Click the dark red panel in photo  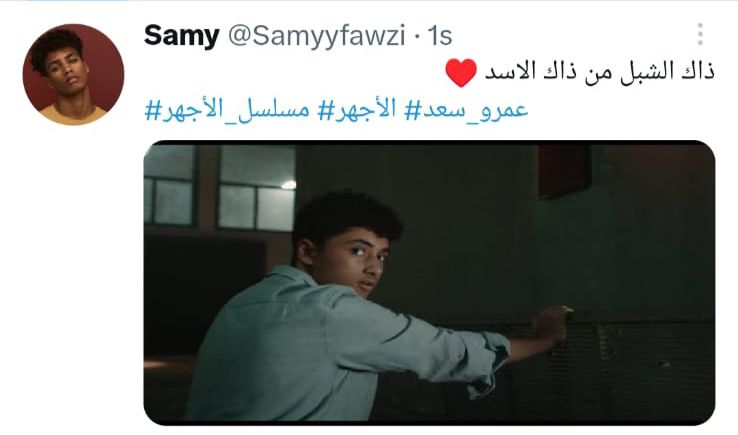click(x=564, y=170)
